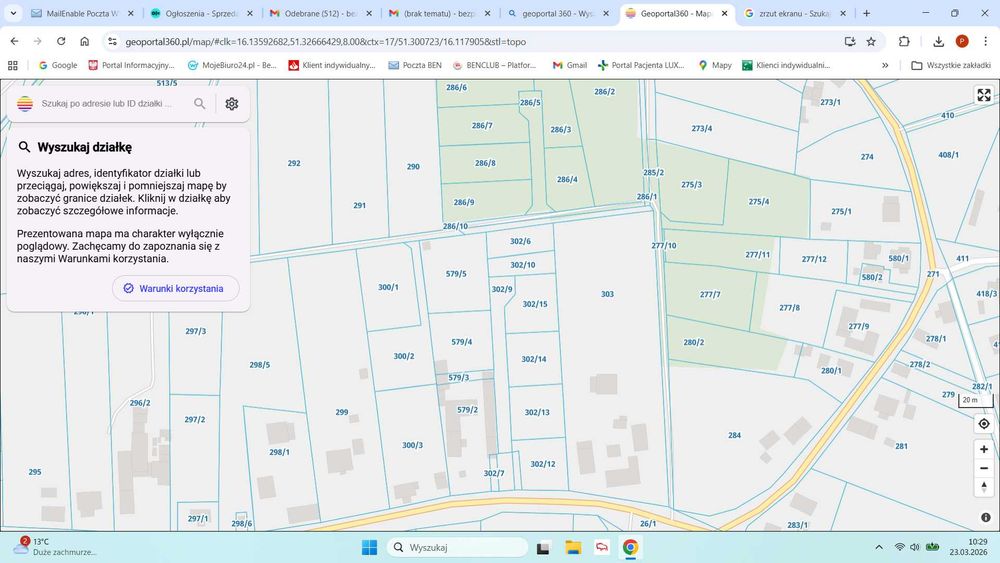The height and width of the screenshot is (563, 1000).
Task: Select parcel 277/7 on the map
Action: tap(710, 295)
